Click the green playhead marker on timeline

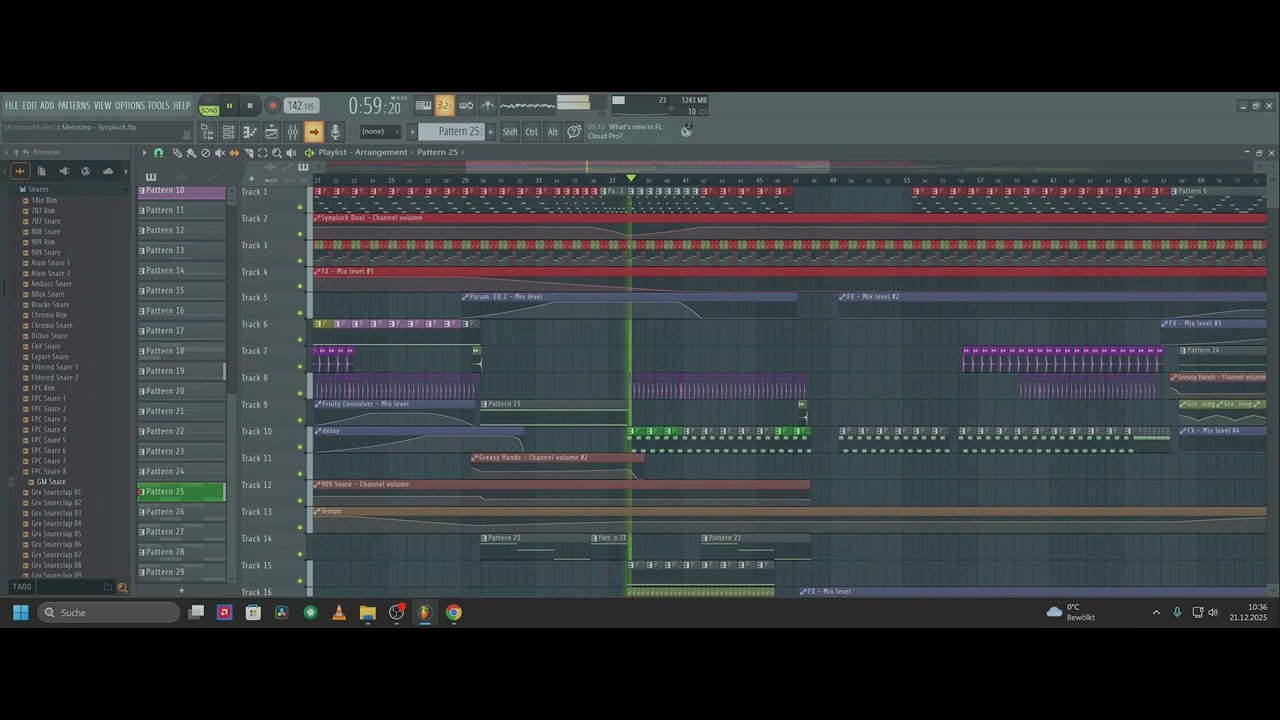(631, 178)
